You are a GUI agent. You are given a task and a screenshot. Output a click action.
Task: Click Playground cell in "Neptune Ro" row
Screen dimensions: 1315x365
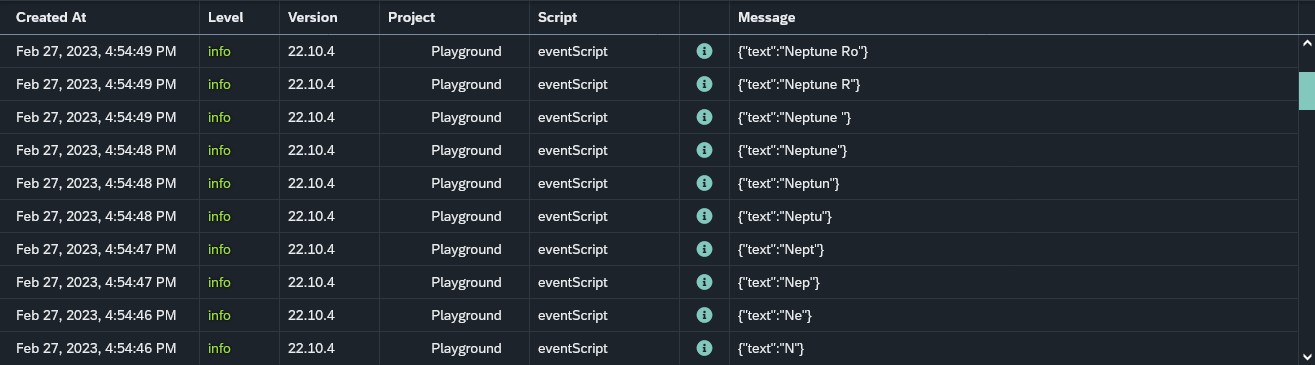pyautogui.click(x=466, y=51)
